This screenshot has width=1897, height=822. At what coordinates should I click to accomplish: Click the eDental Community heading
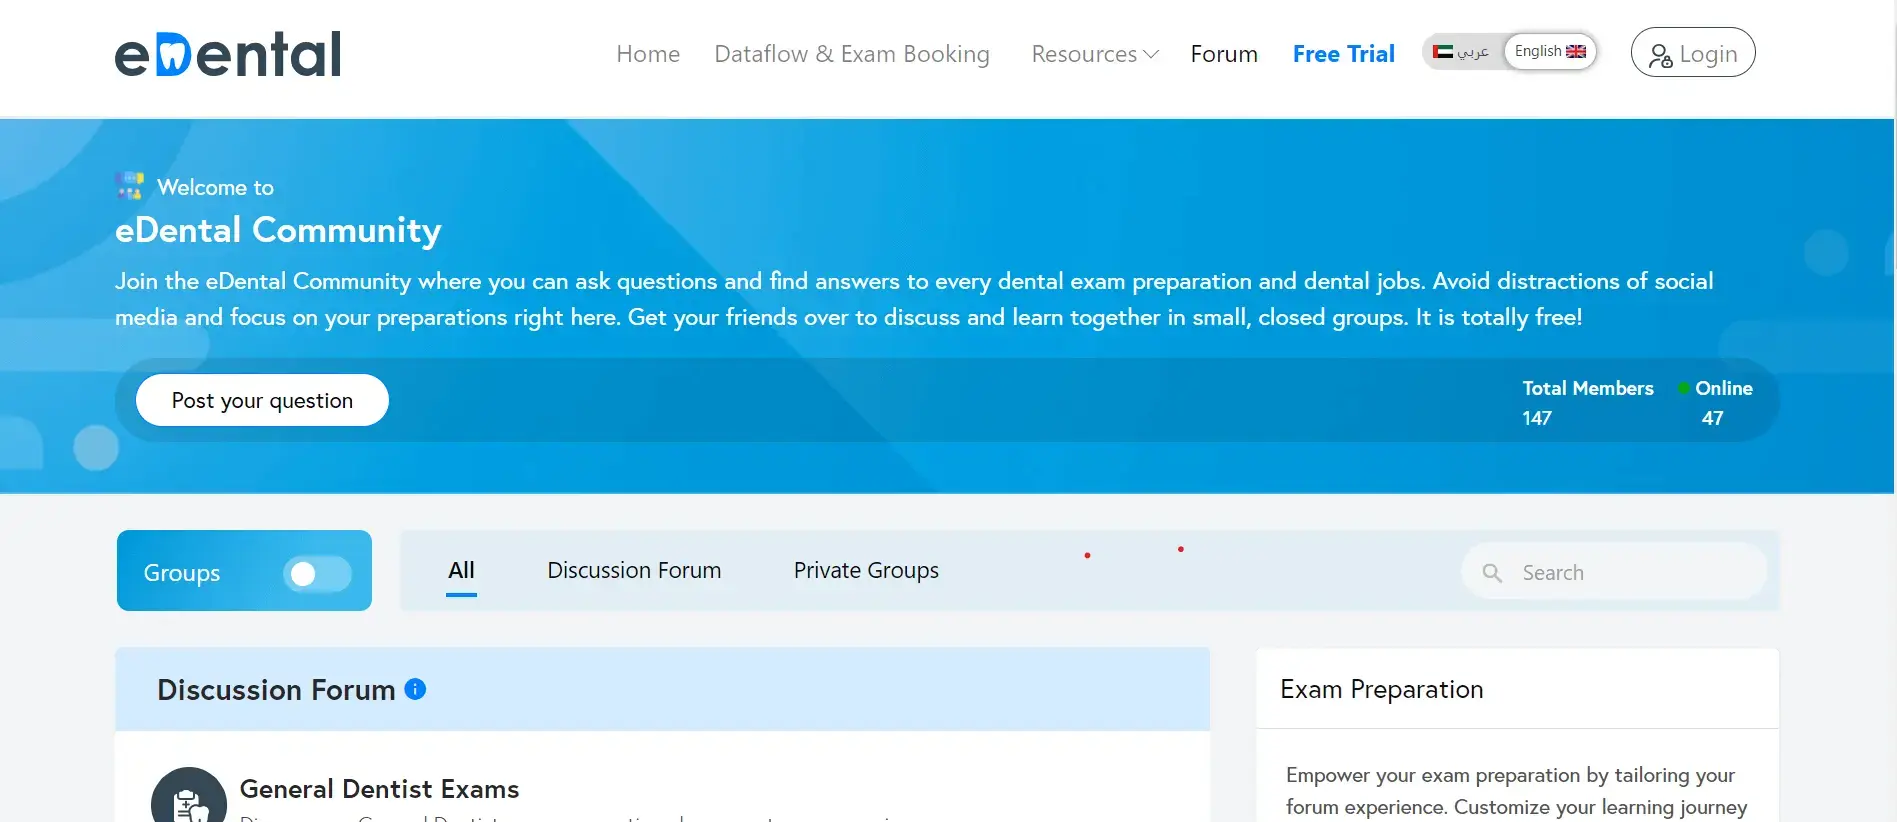[x=278, y=230]
